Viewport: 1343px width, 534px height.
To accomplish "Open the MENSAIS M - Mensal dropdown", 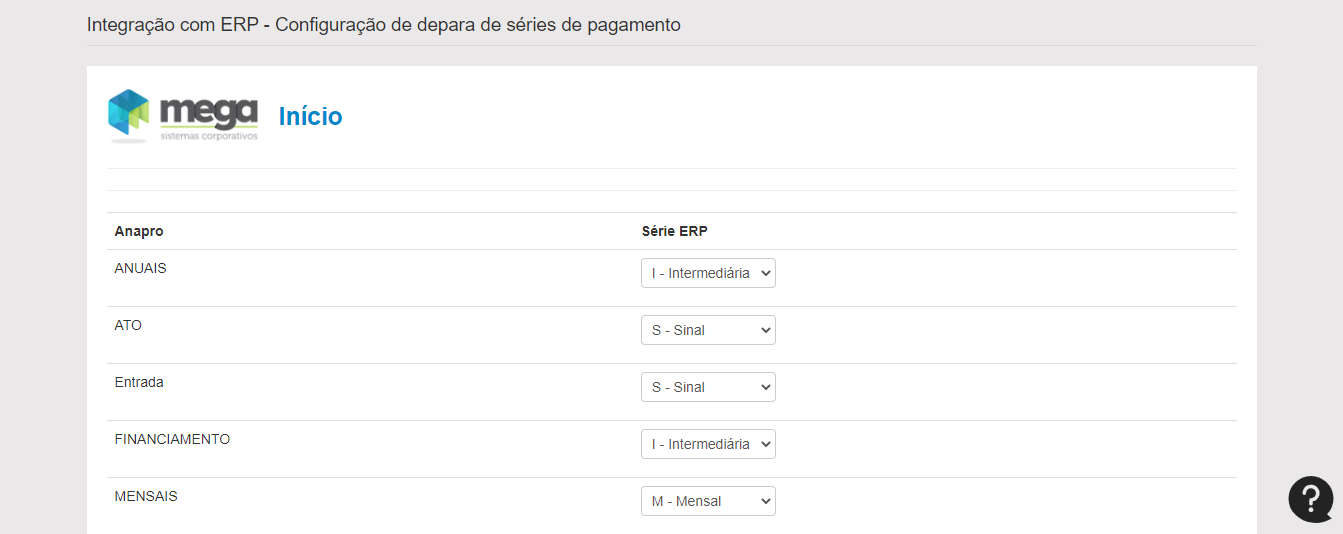I will click(707, 501).
